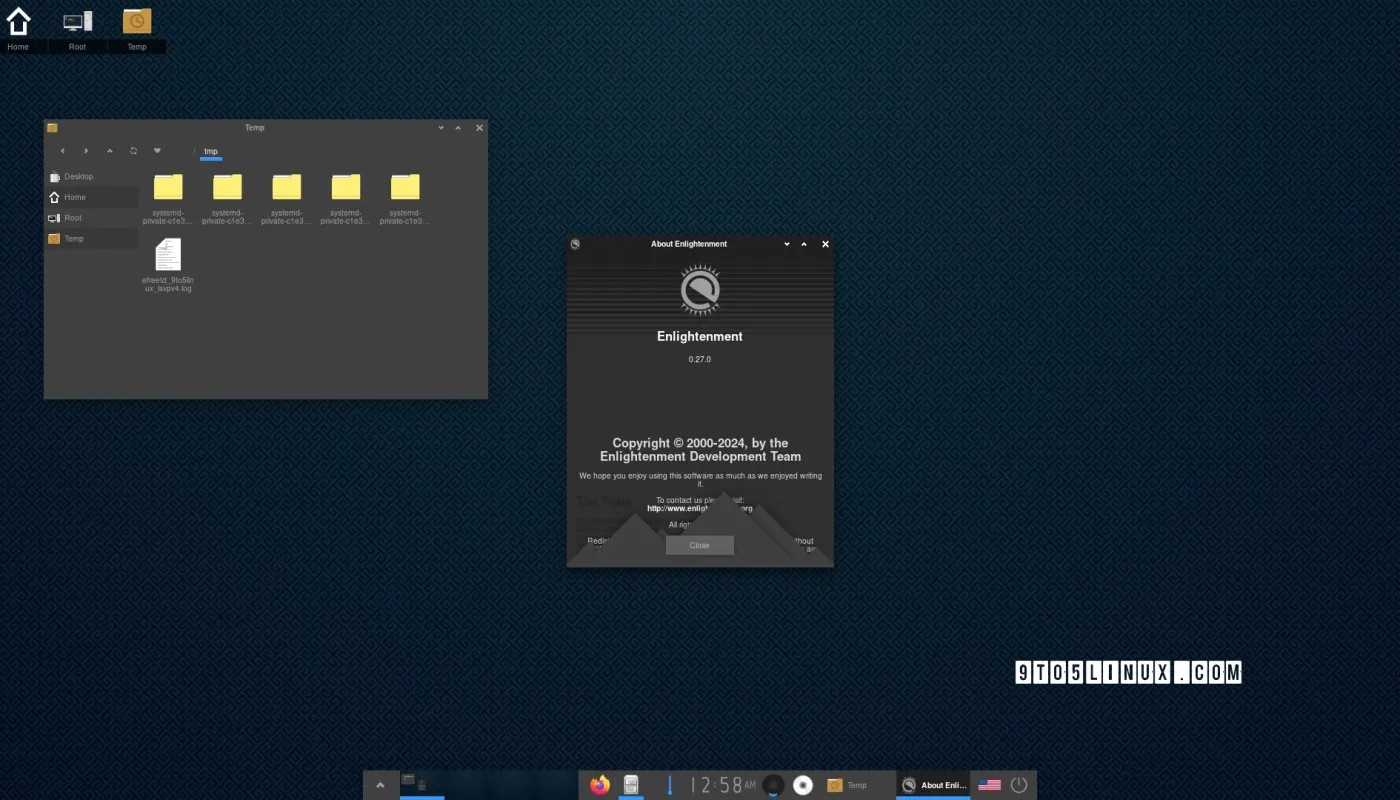Screen dimensions: 1400x800
Task: Open the file manager shelf launcher
Action: (x=631, y=785)
